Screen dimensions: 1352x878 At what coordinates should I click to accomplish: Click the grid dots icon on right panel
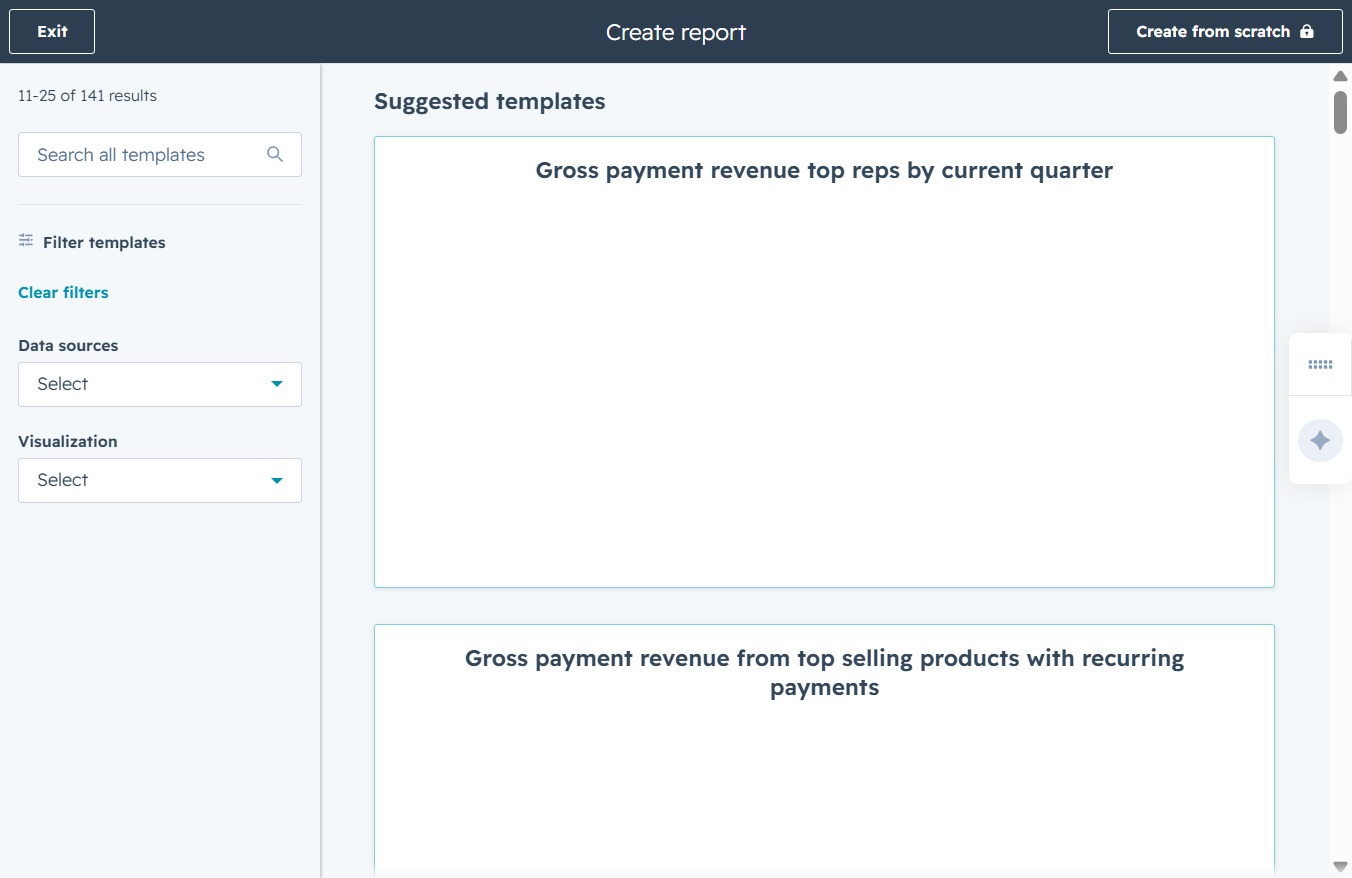[x=1320, y=365]
